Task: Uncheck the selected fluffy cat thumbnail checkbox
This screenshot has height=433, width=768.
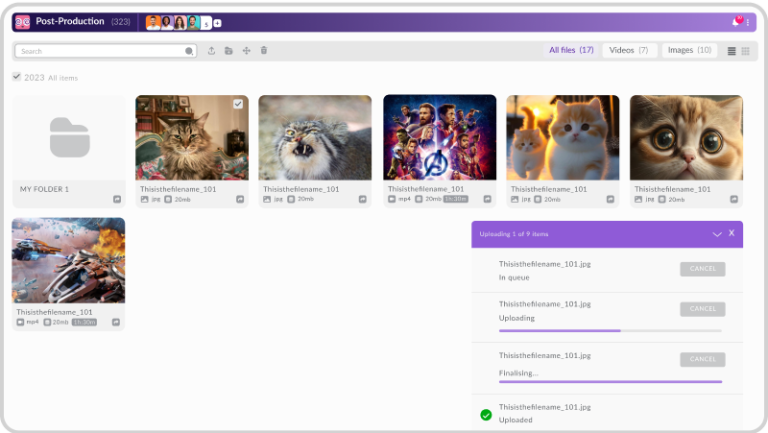Action: pos(238,104)
